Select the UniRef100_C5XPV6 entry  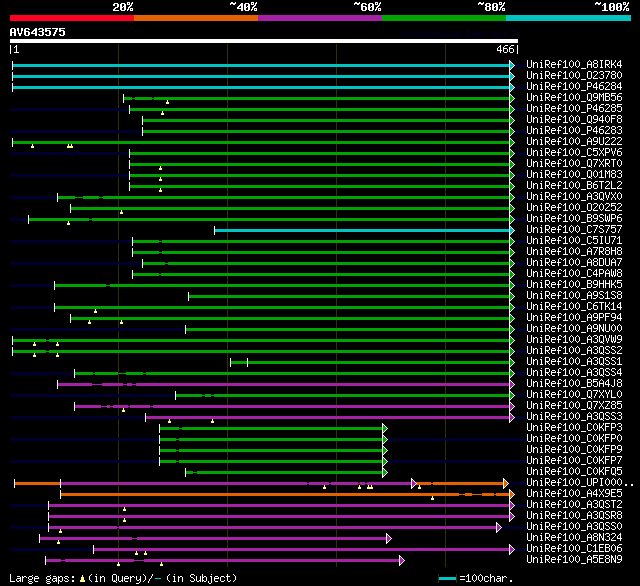click(574, 153)
